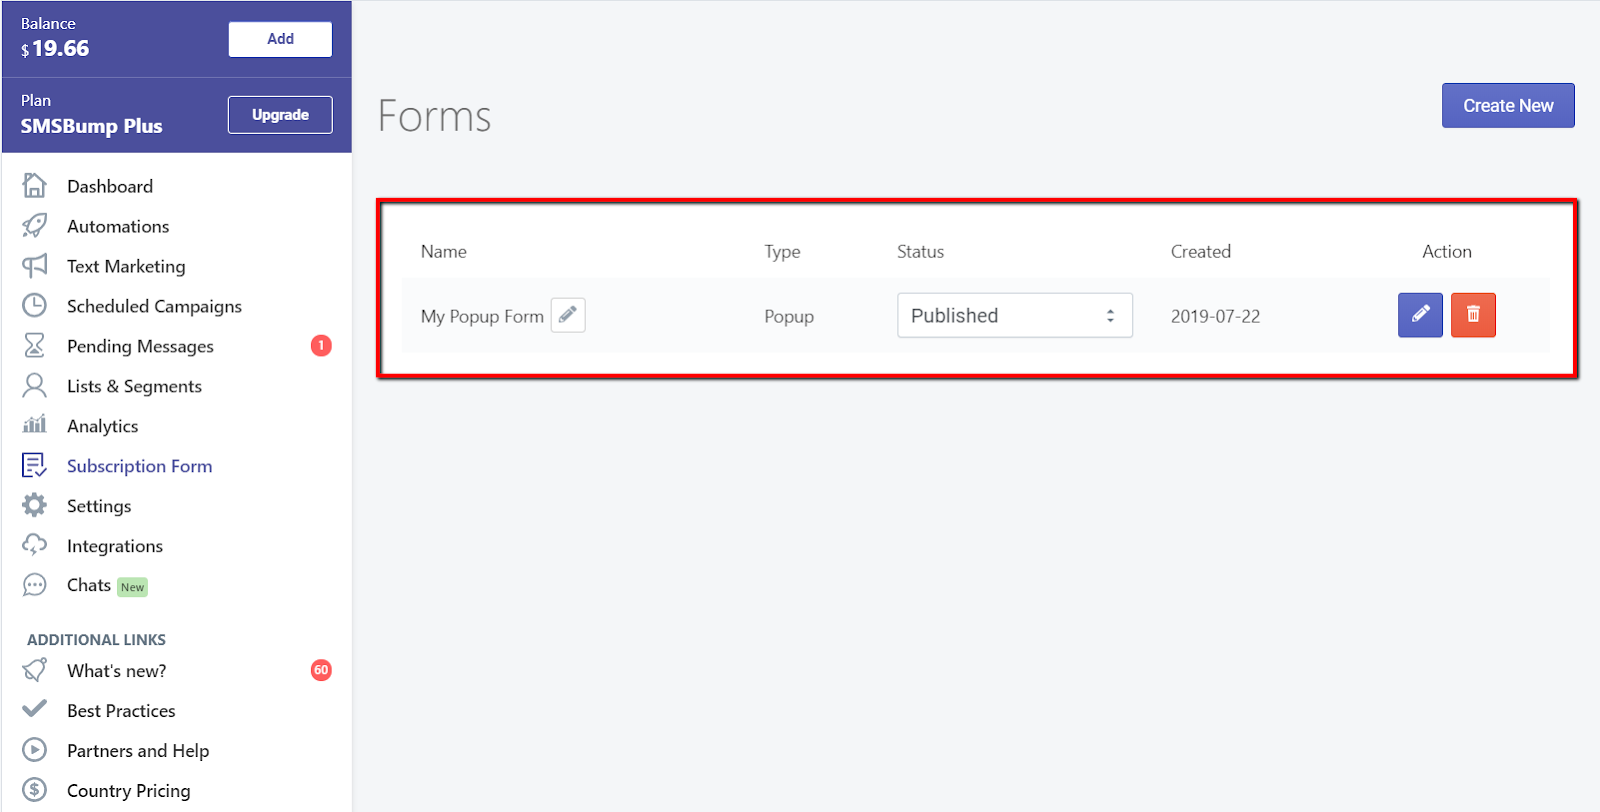This screenshot has width=1600, height=812.
Task: Click the Pending Messages badge showing 1
Action: coord(321,345)
